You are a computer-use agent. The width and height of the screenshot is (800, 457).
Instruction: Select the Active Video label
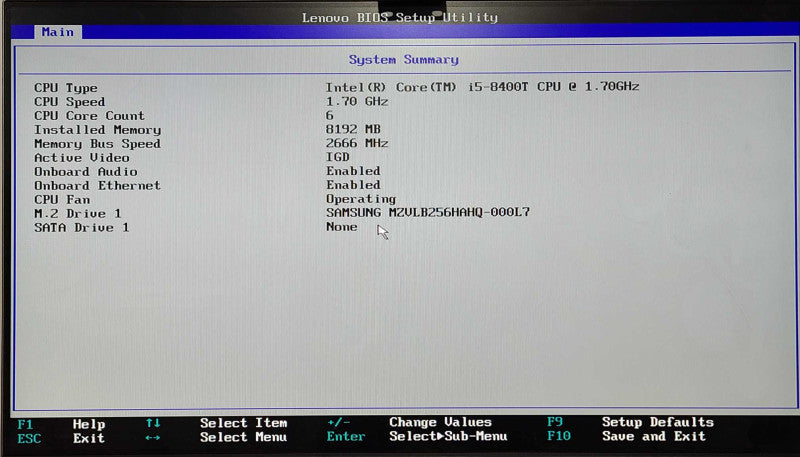82,158
